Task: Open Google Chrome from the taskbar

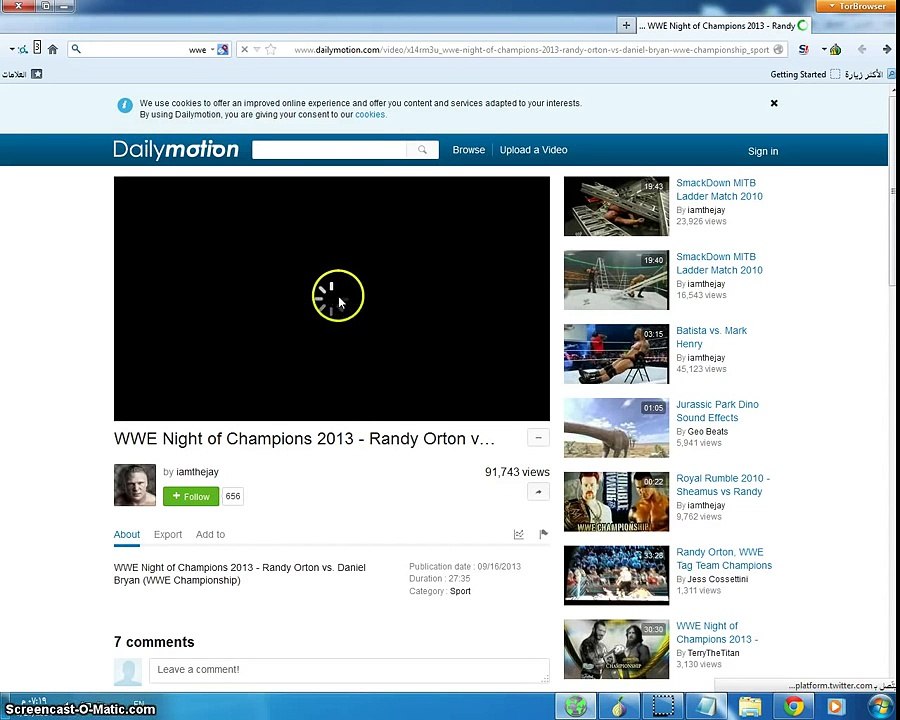Action: (794, 706)
